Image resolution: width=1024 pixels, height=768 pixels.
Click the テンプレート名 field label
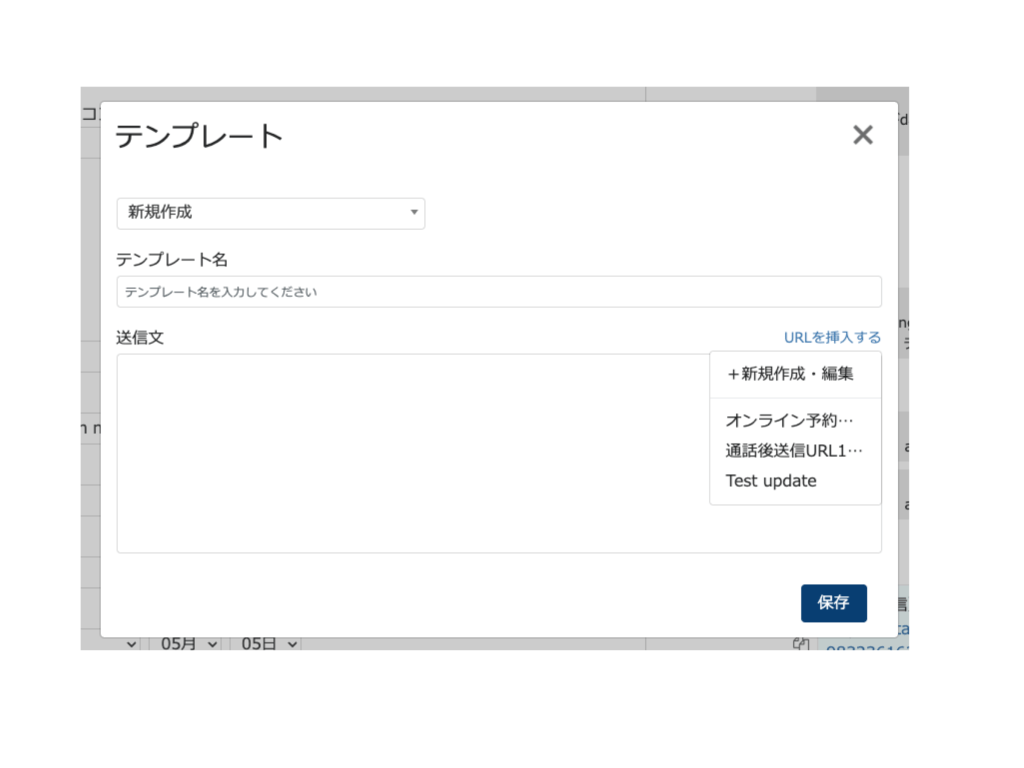pyautogui.click(x=172, y=260)
